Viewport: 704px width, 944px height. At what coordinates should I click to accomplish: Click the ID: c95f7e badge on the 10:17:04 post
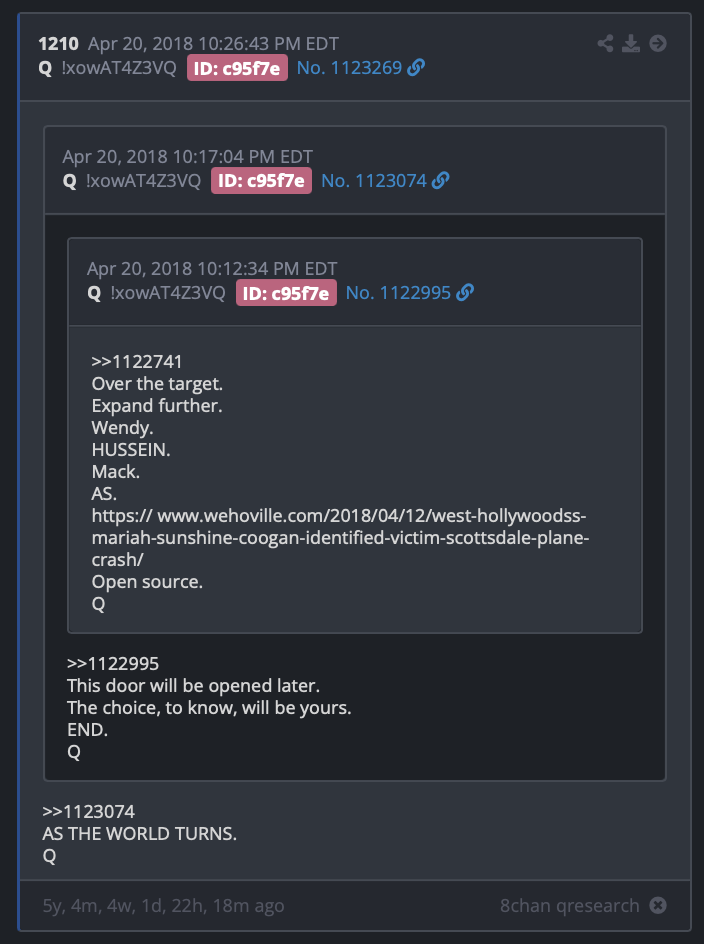pos(261,181)
